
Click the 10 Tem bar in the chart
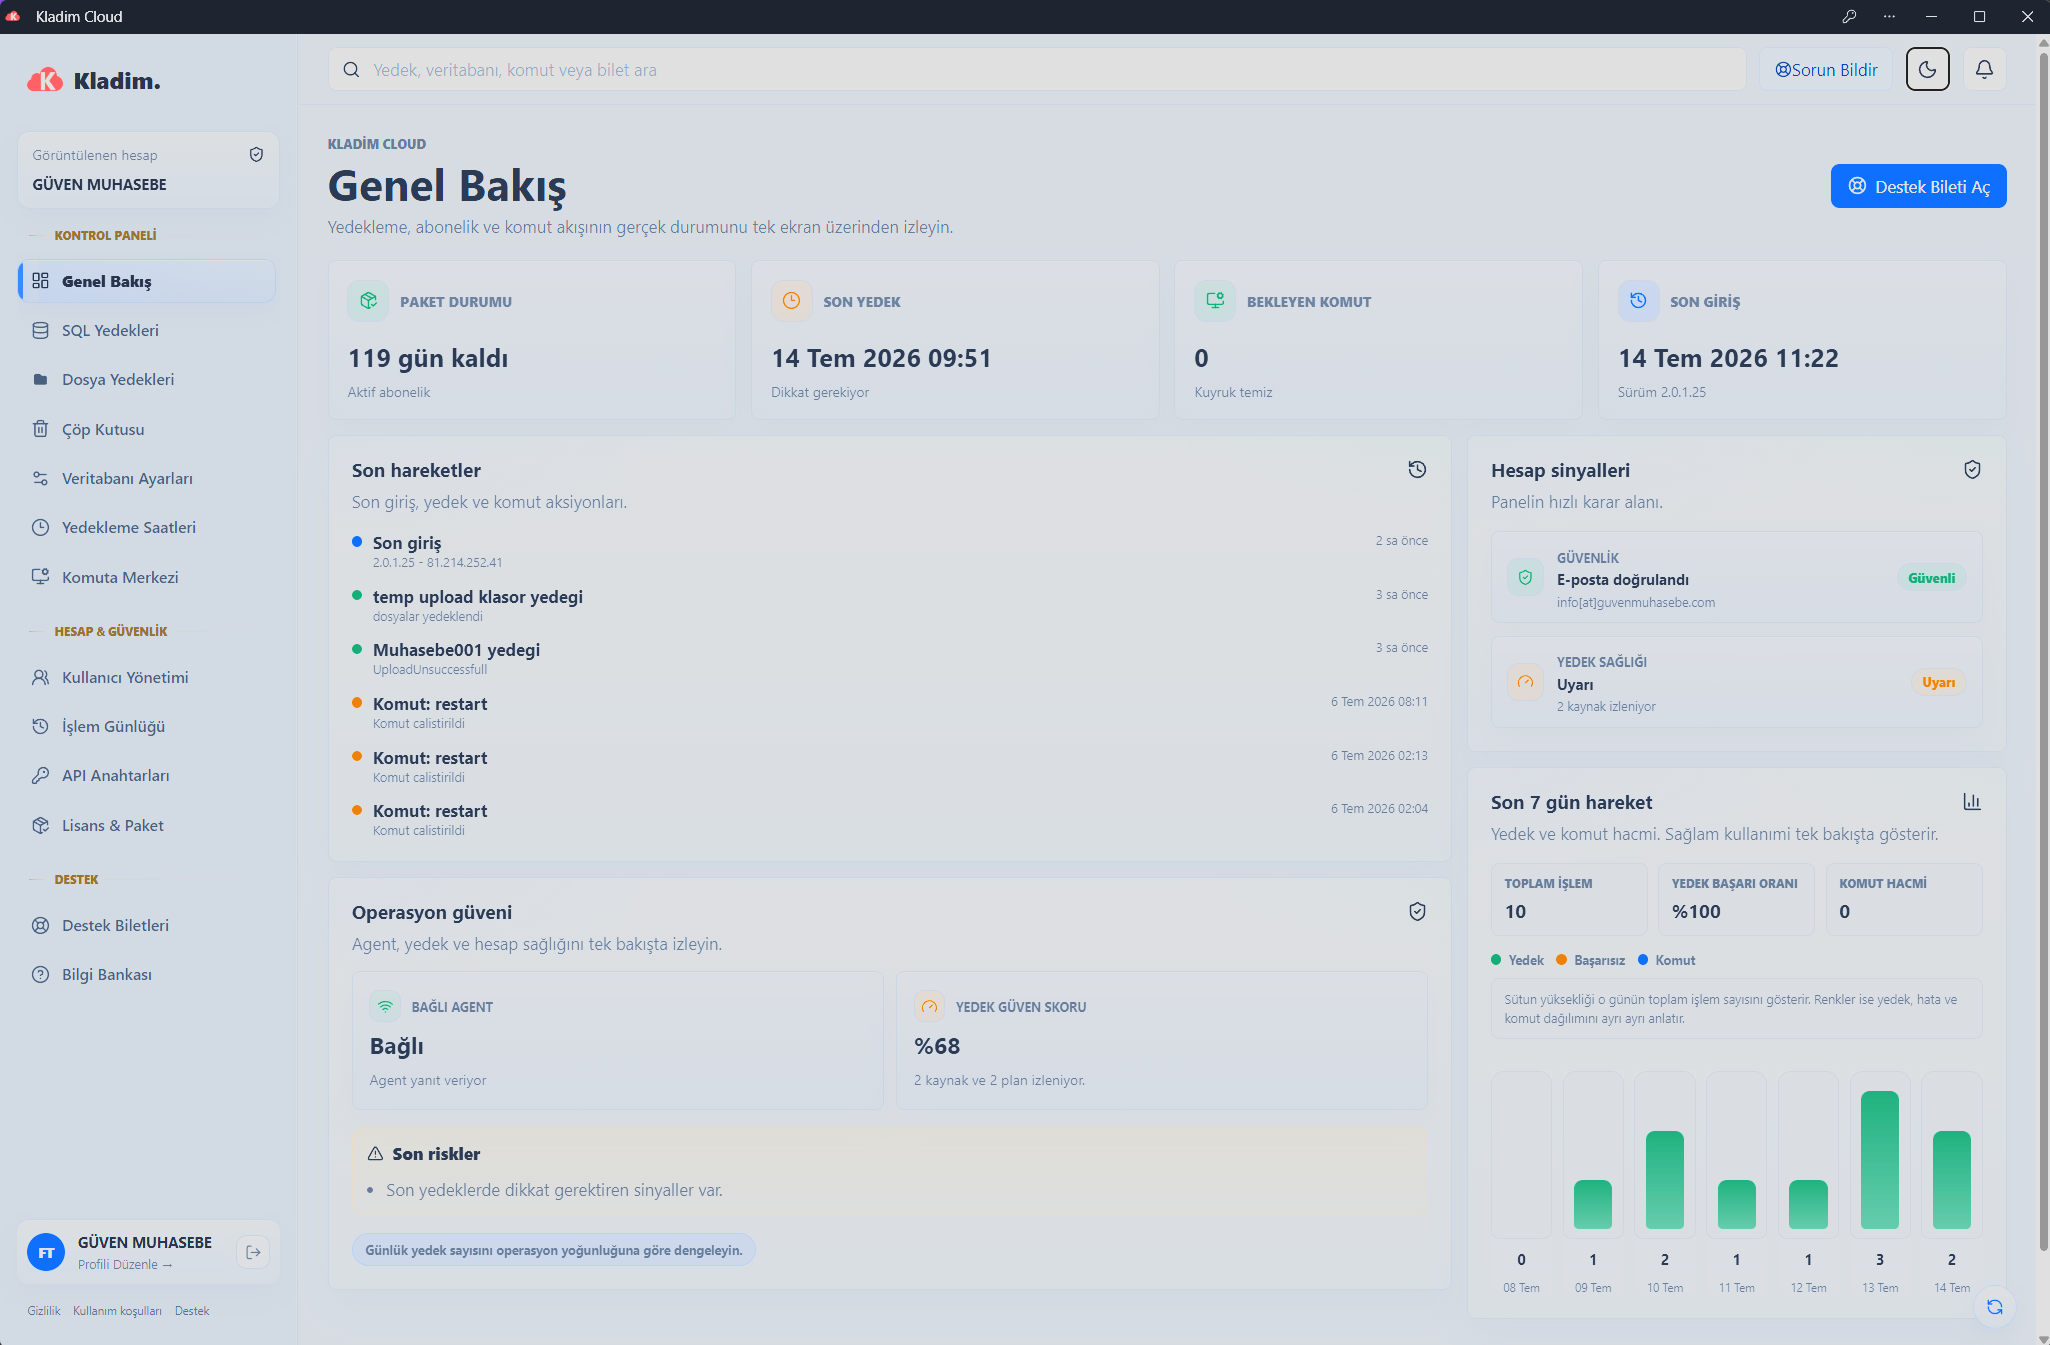[x=1664, y=1180]
